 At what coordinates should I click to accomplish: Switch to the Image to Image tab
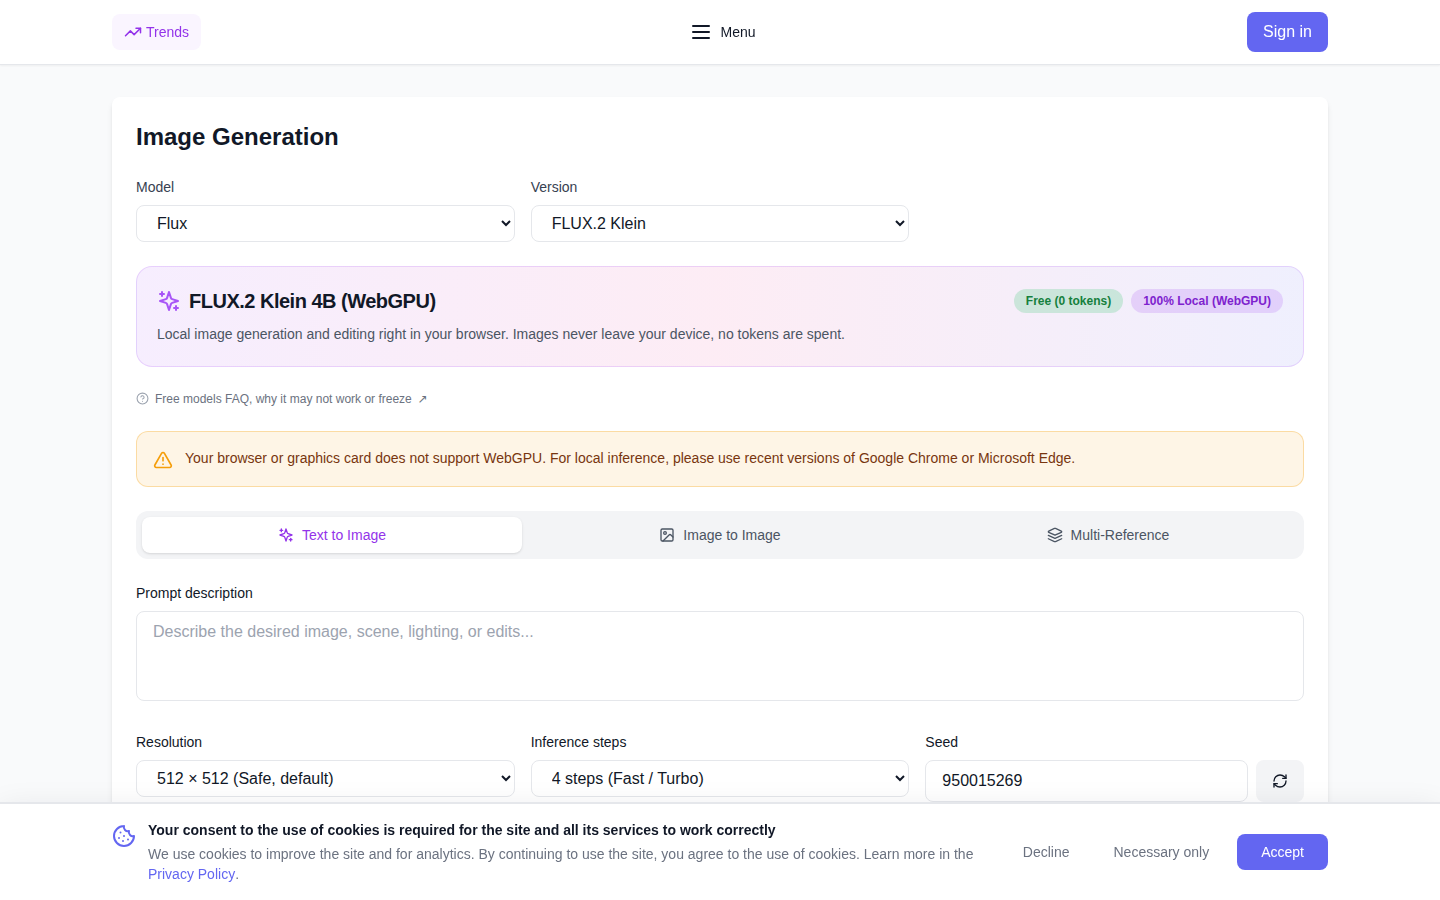(x=720, y=535)
